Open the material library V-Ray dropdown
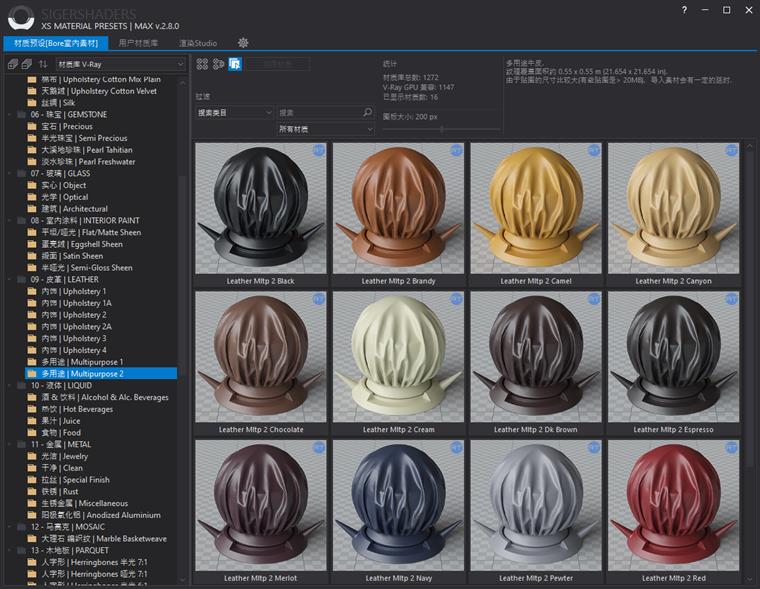This screenshot has height=589, width=760. pyautogui.click(x=121, y=64)
